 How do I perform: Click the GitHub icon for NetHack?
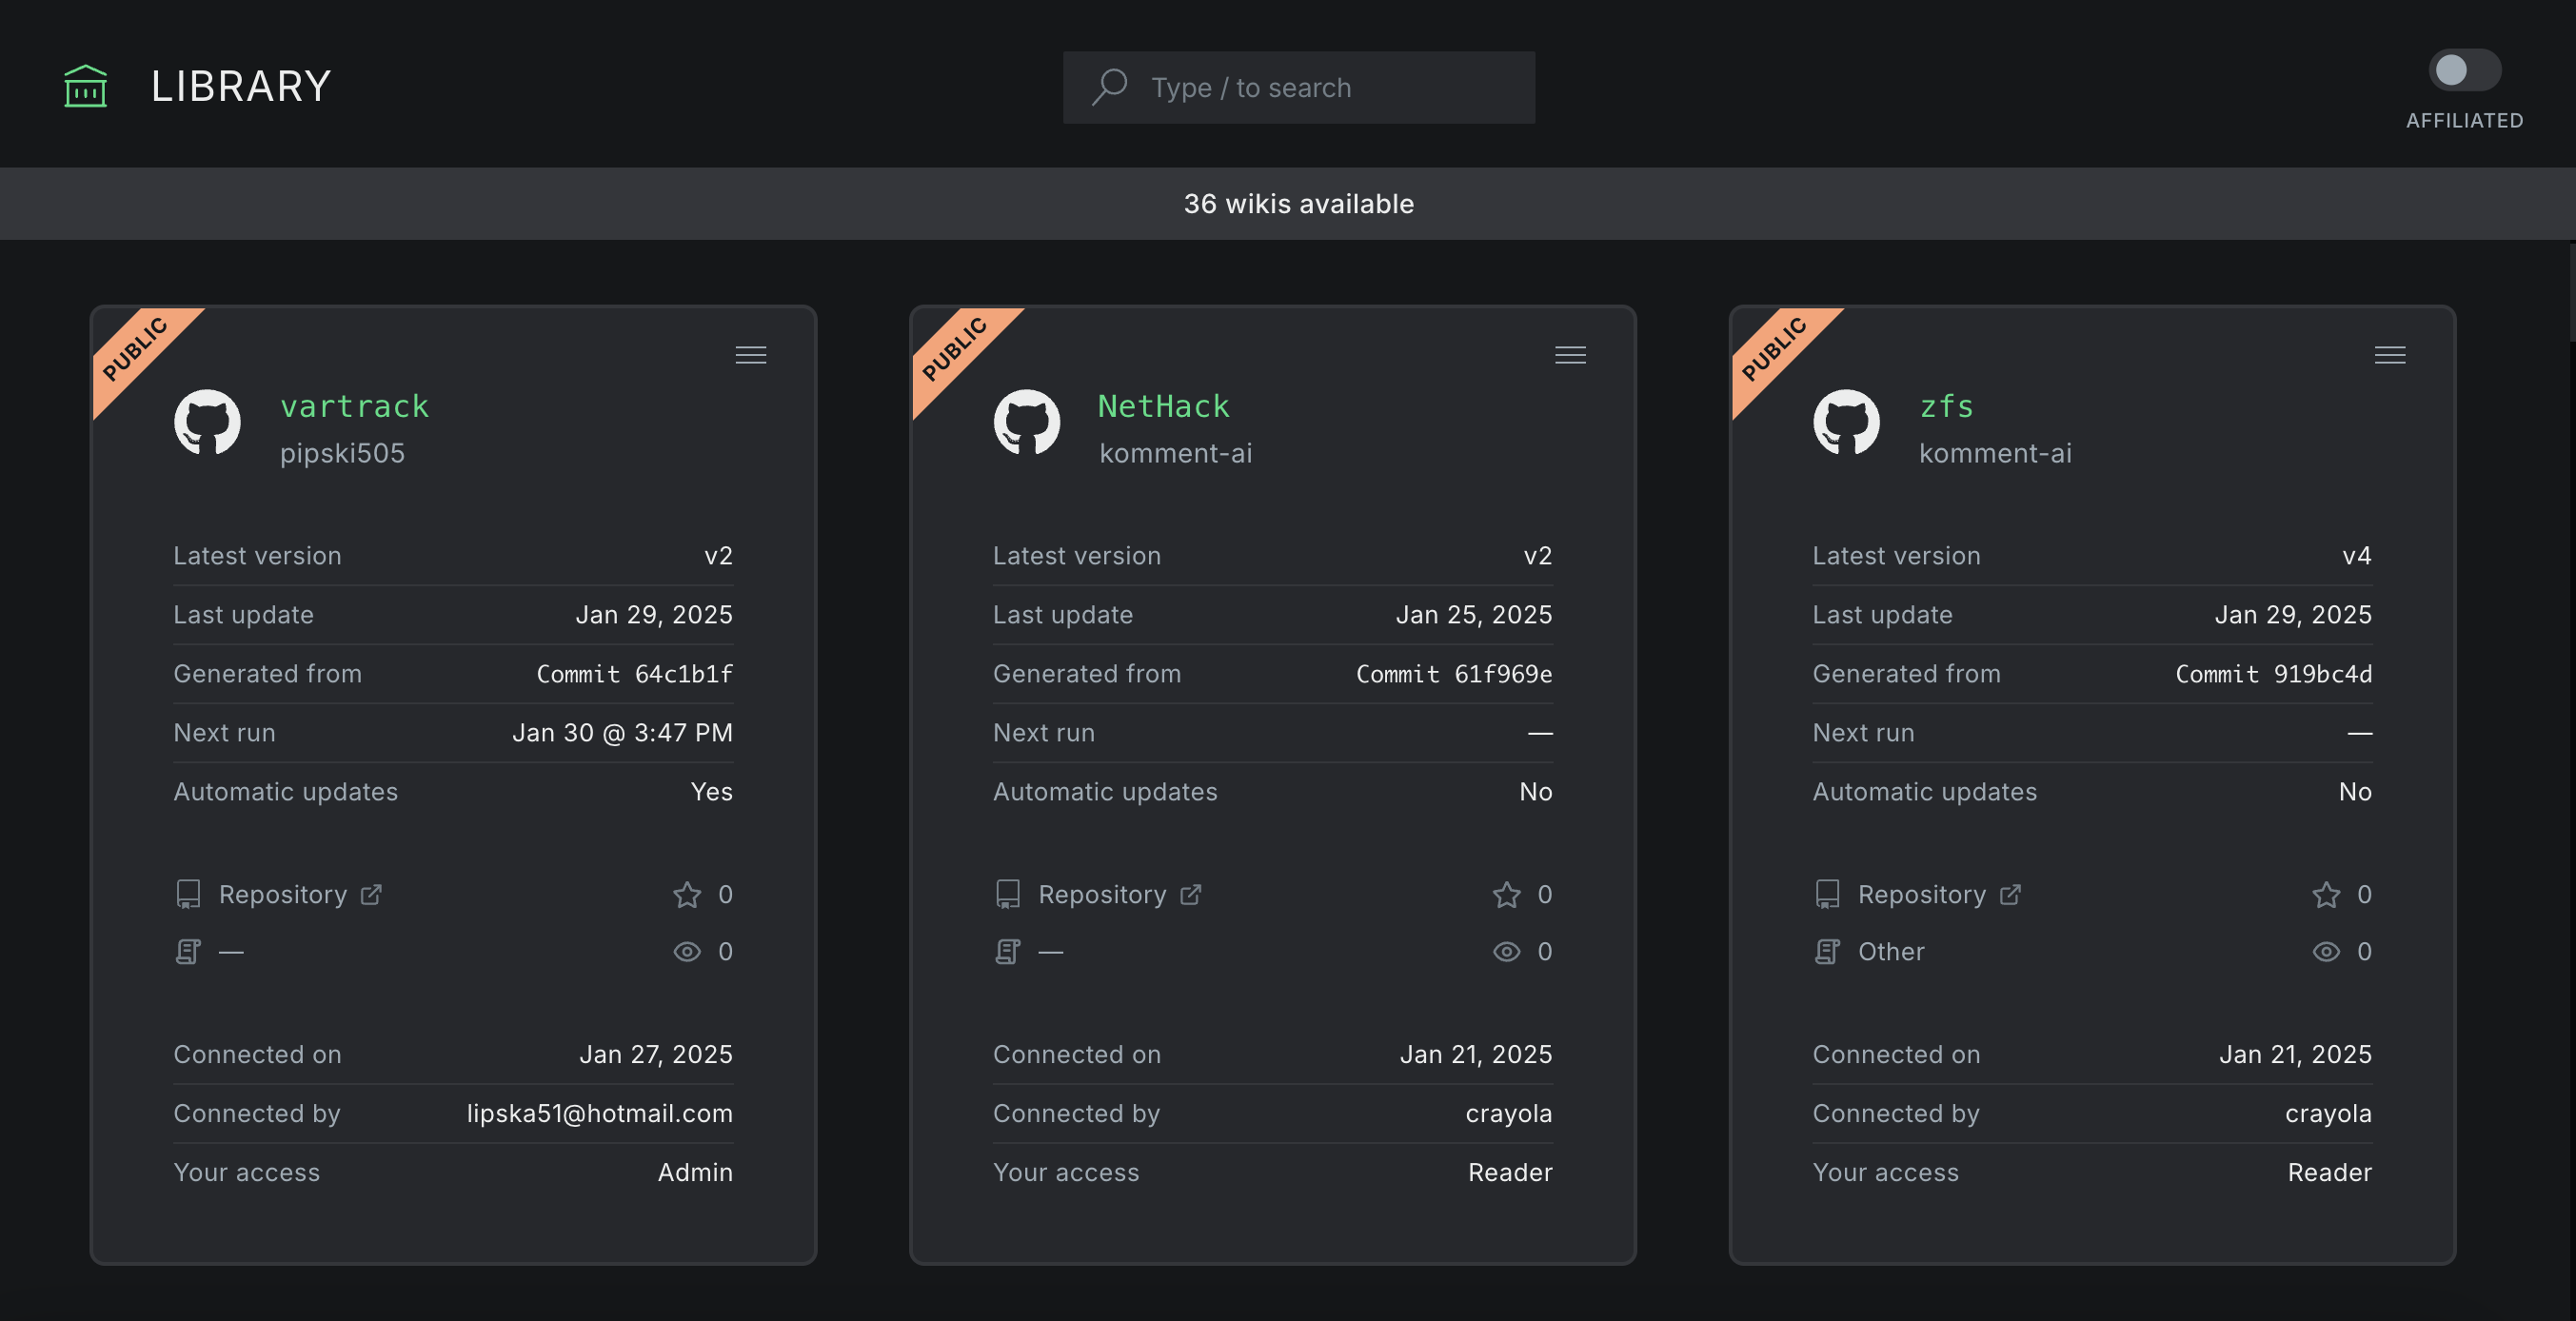point(1028,424)
